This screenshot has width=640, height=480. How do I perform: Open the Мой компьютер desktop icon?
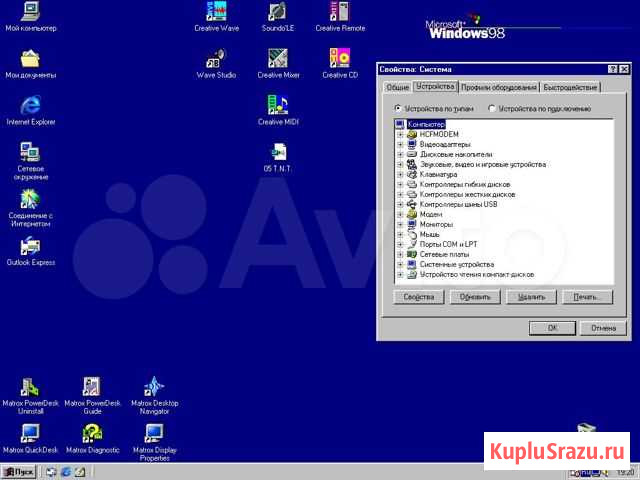coord(31,16)
